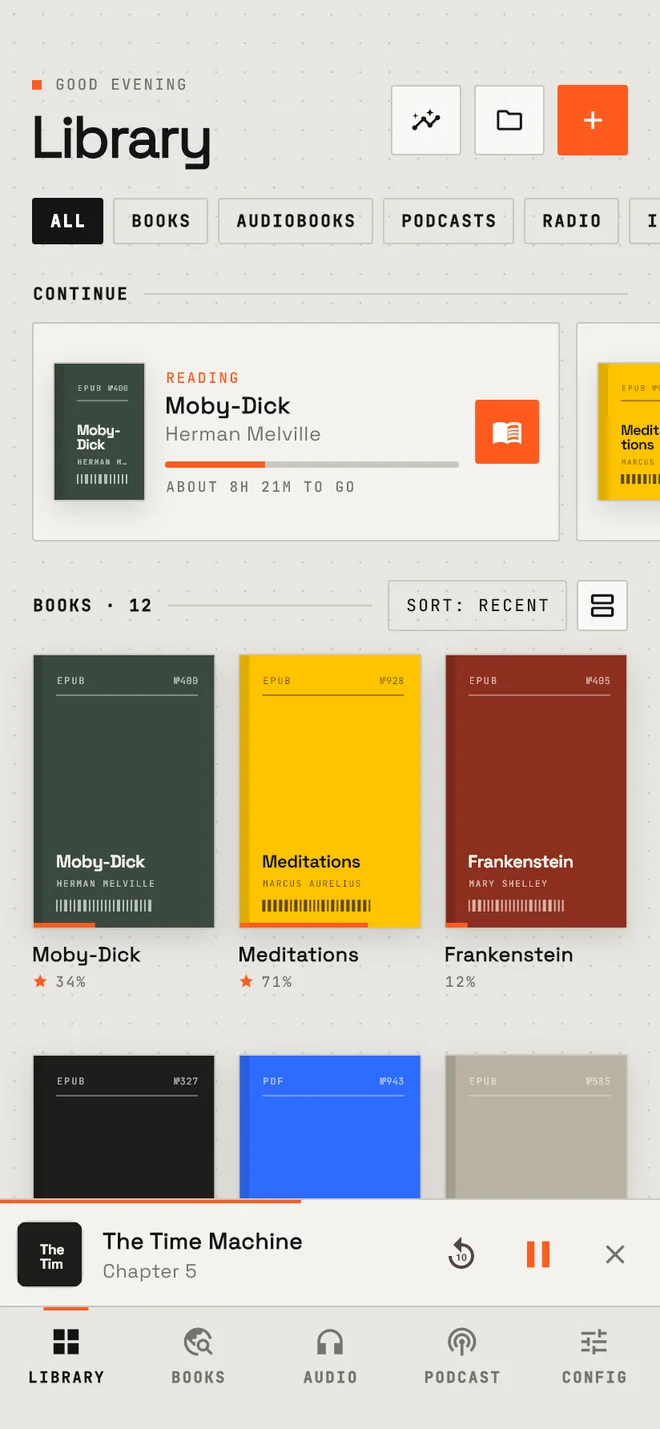Open the sparkle trend insights icon button
This screenshot has height=1429, width=660.
click(426, 120)
